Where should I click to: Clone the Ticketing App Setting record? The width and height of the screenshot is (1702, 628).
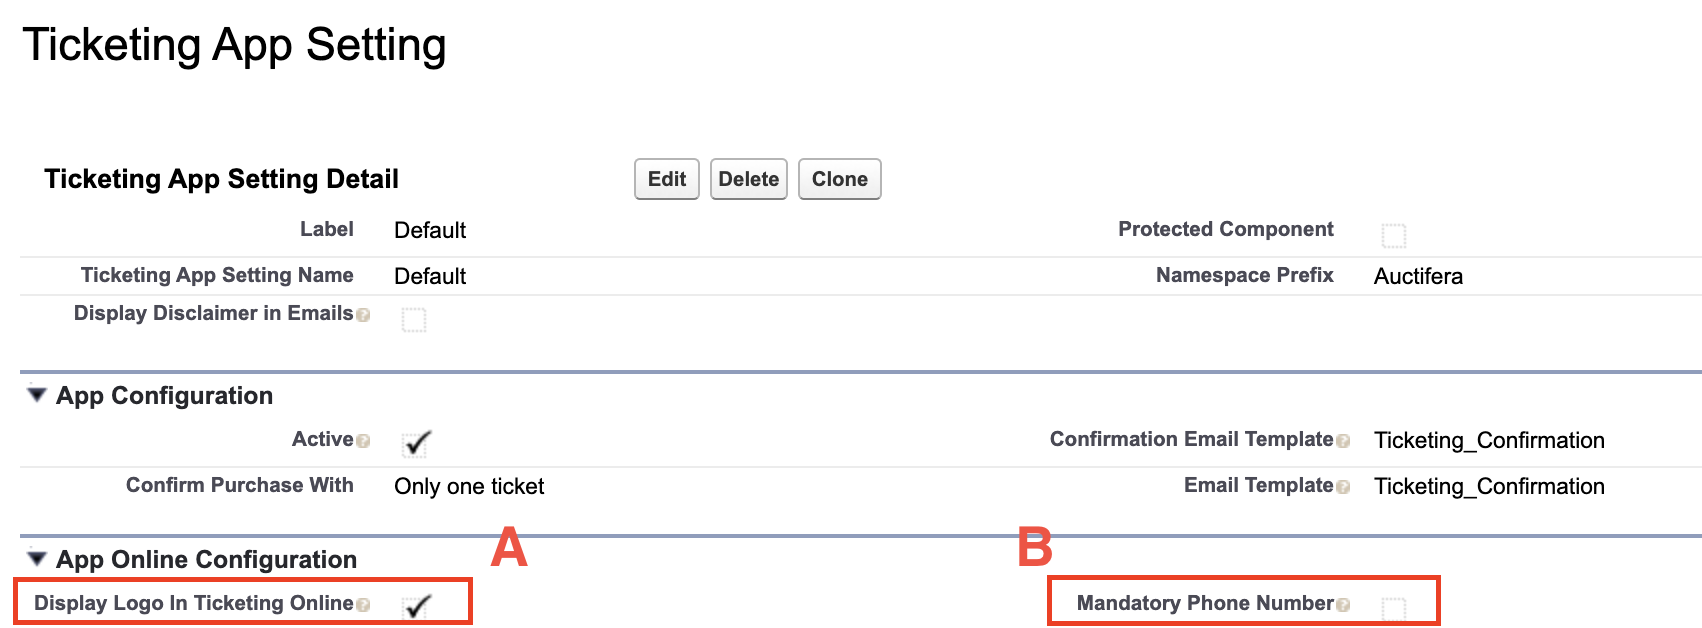point(839,179)
